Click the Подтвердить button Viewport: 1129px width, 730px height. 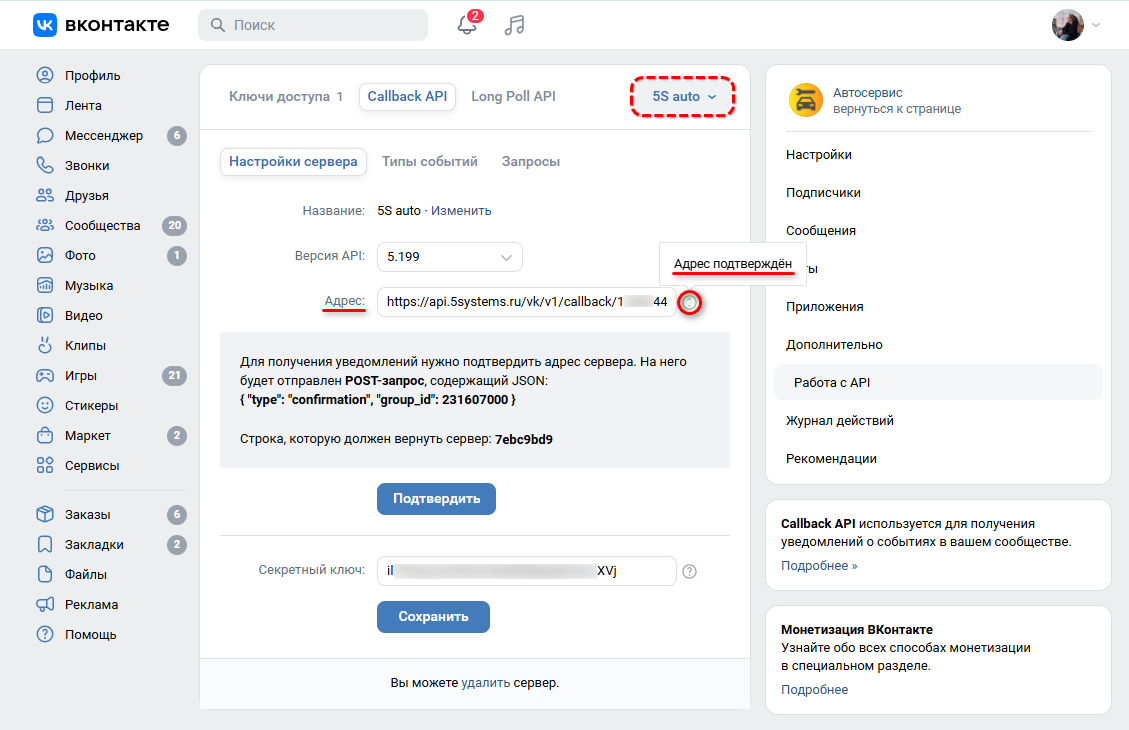click(x=436, y=498)
